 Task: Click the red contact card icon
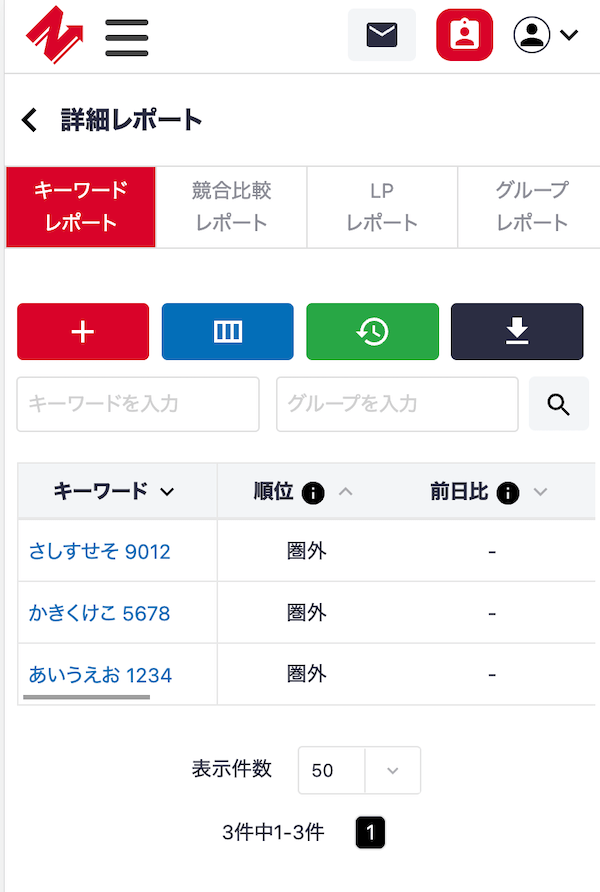click(464, 35)
